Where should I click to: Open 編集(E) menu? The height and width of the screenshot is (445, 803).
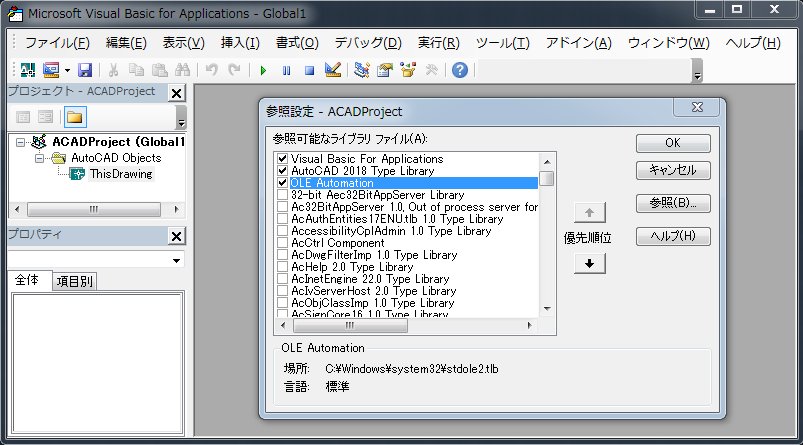click(126, 43)
